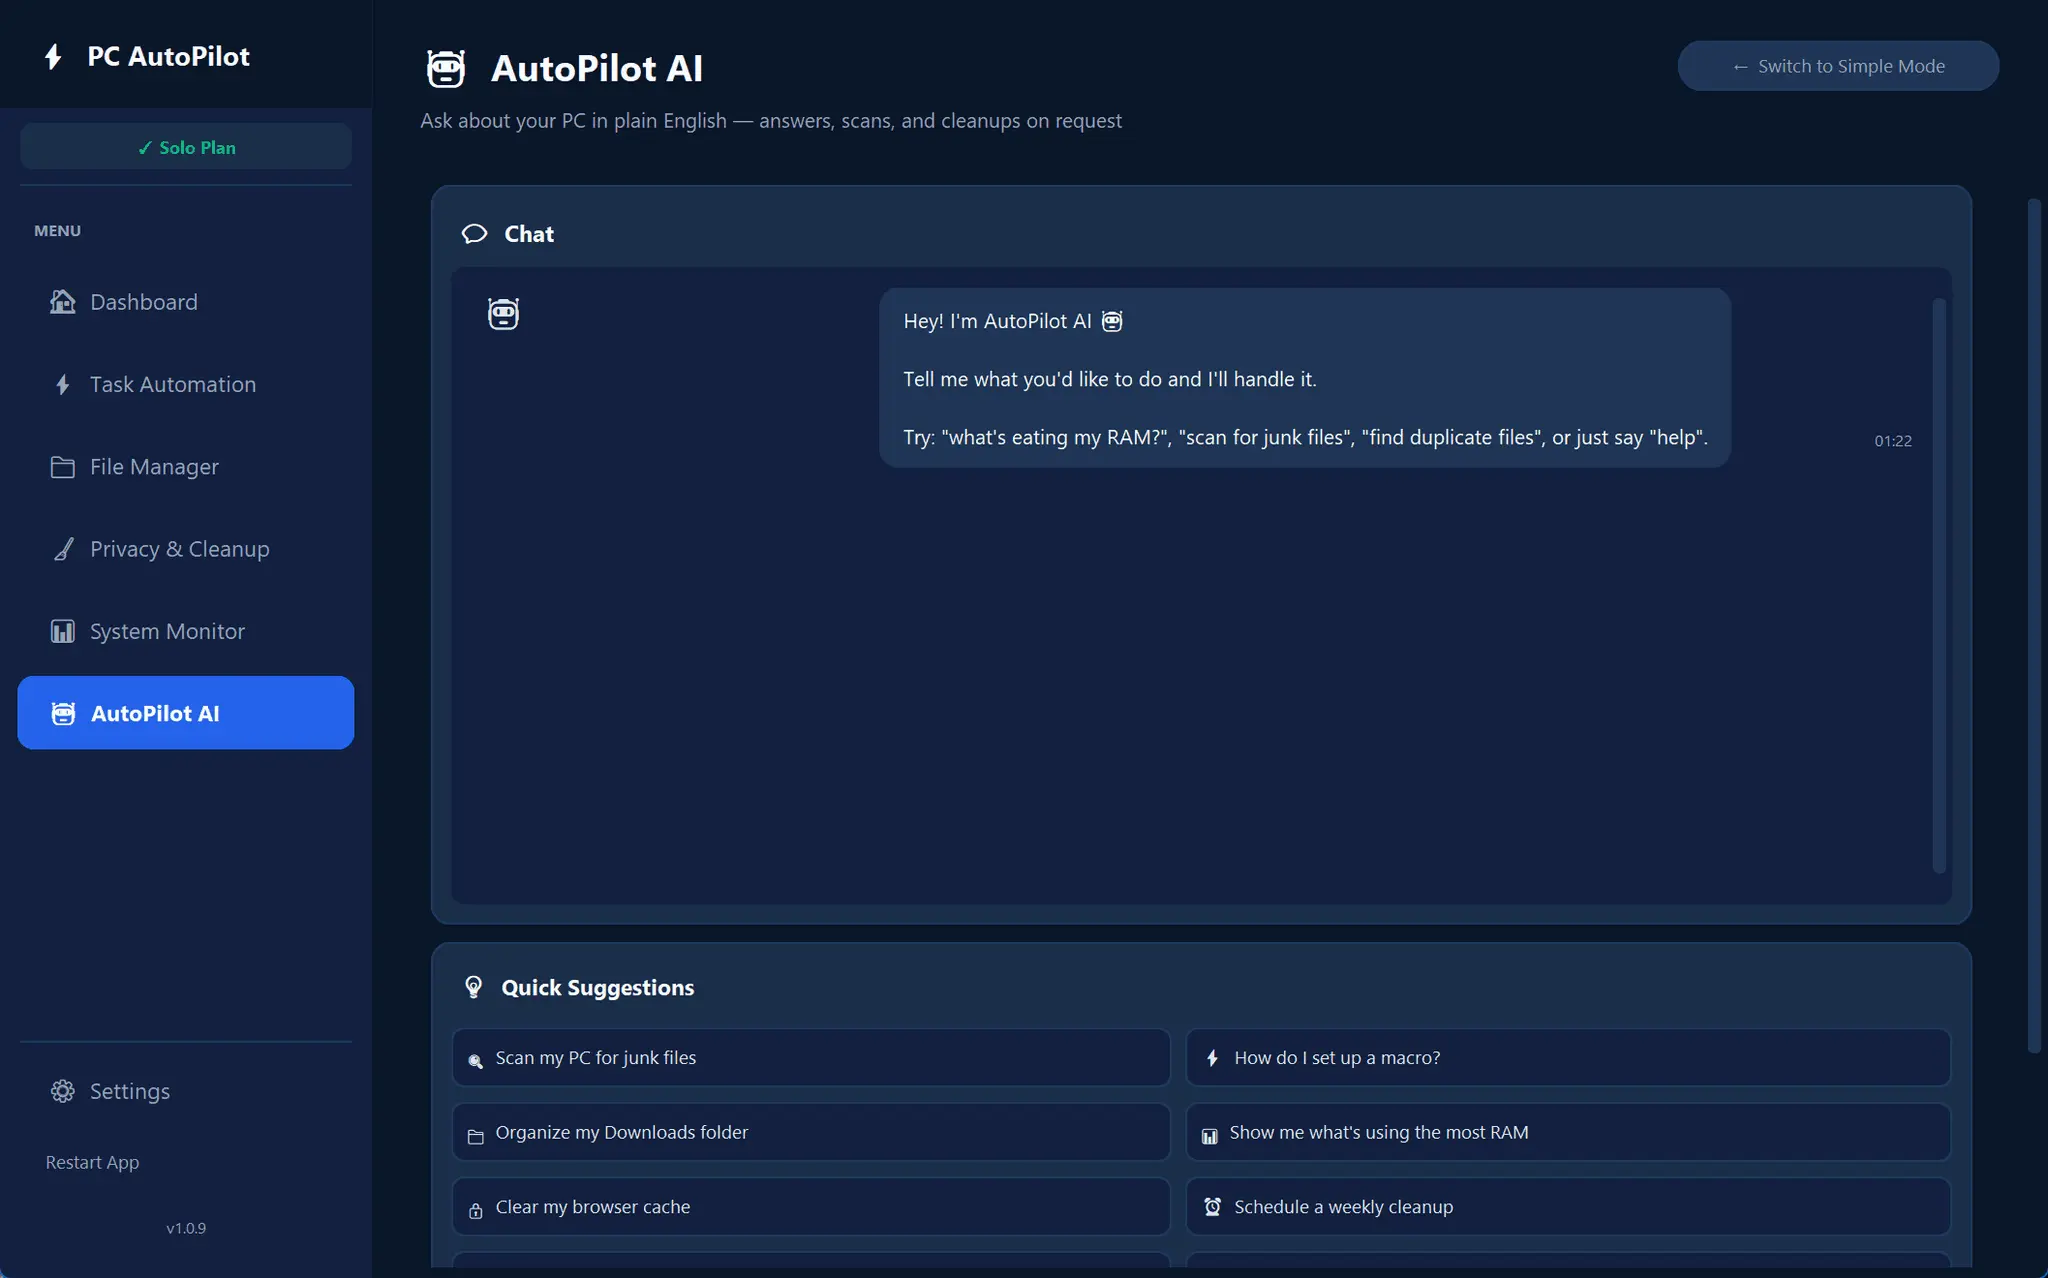Click the PC AutoPilot app name
Image resolution: width=2048 pixels, height=1278 pixels.
tap(168, 57)
